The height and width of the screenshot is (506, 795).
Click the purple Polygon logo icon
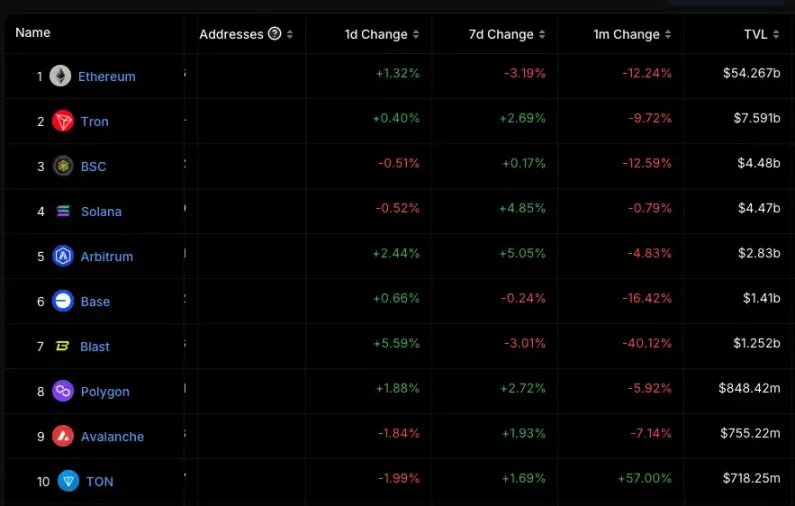(63, 391)
